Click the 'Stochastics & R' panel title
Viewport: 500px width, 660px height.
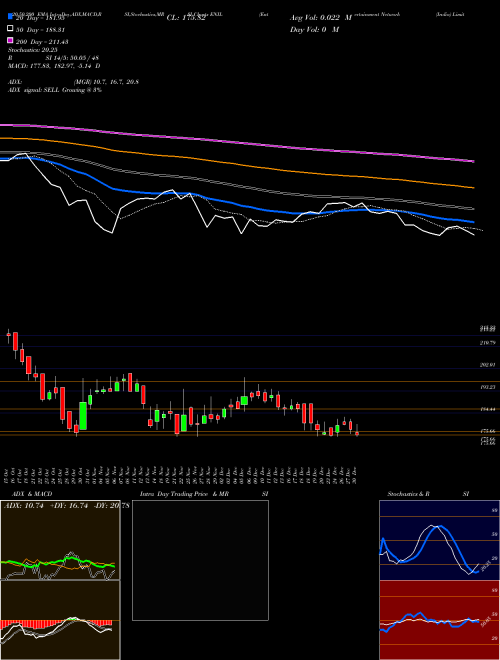point(408,494)
